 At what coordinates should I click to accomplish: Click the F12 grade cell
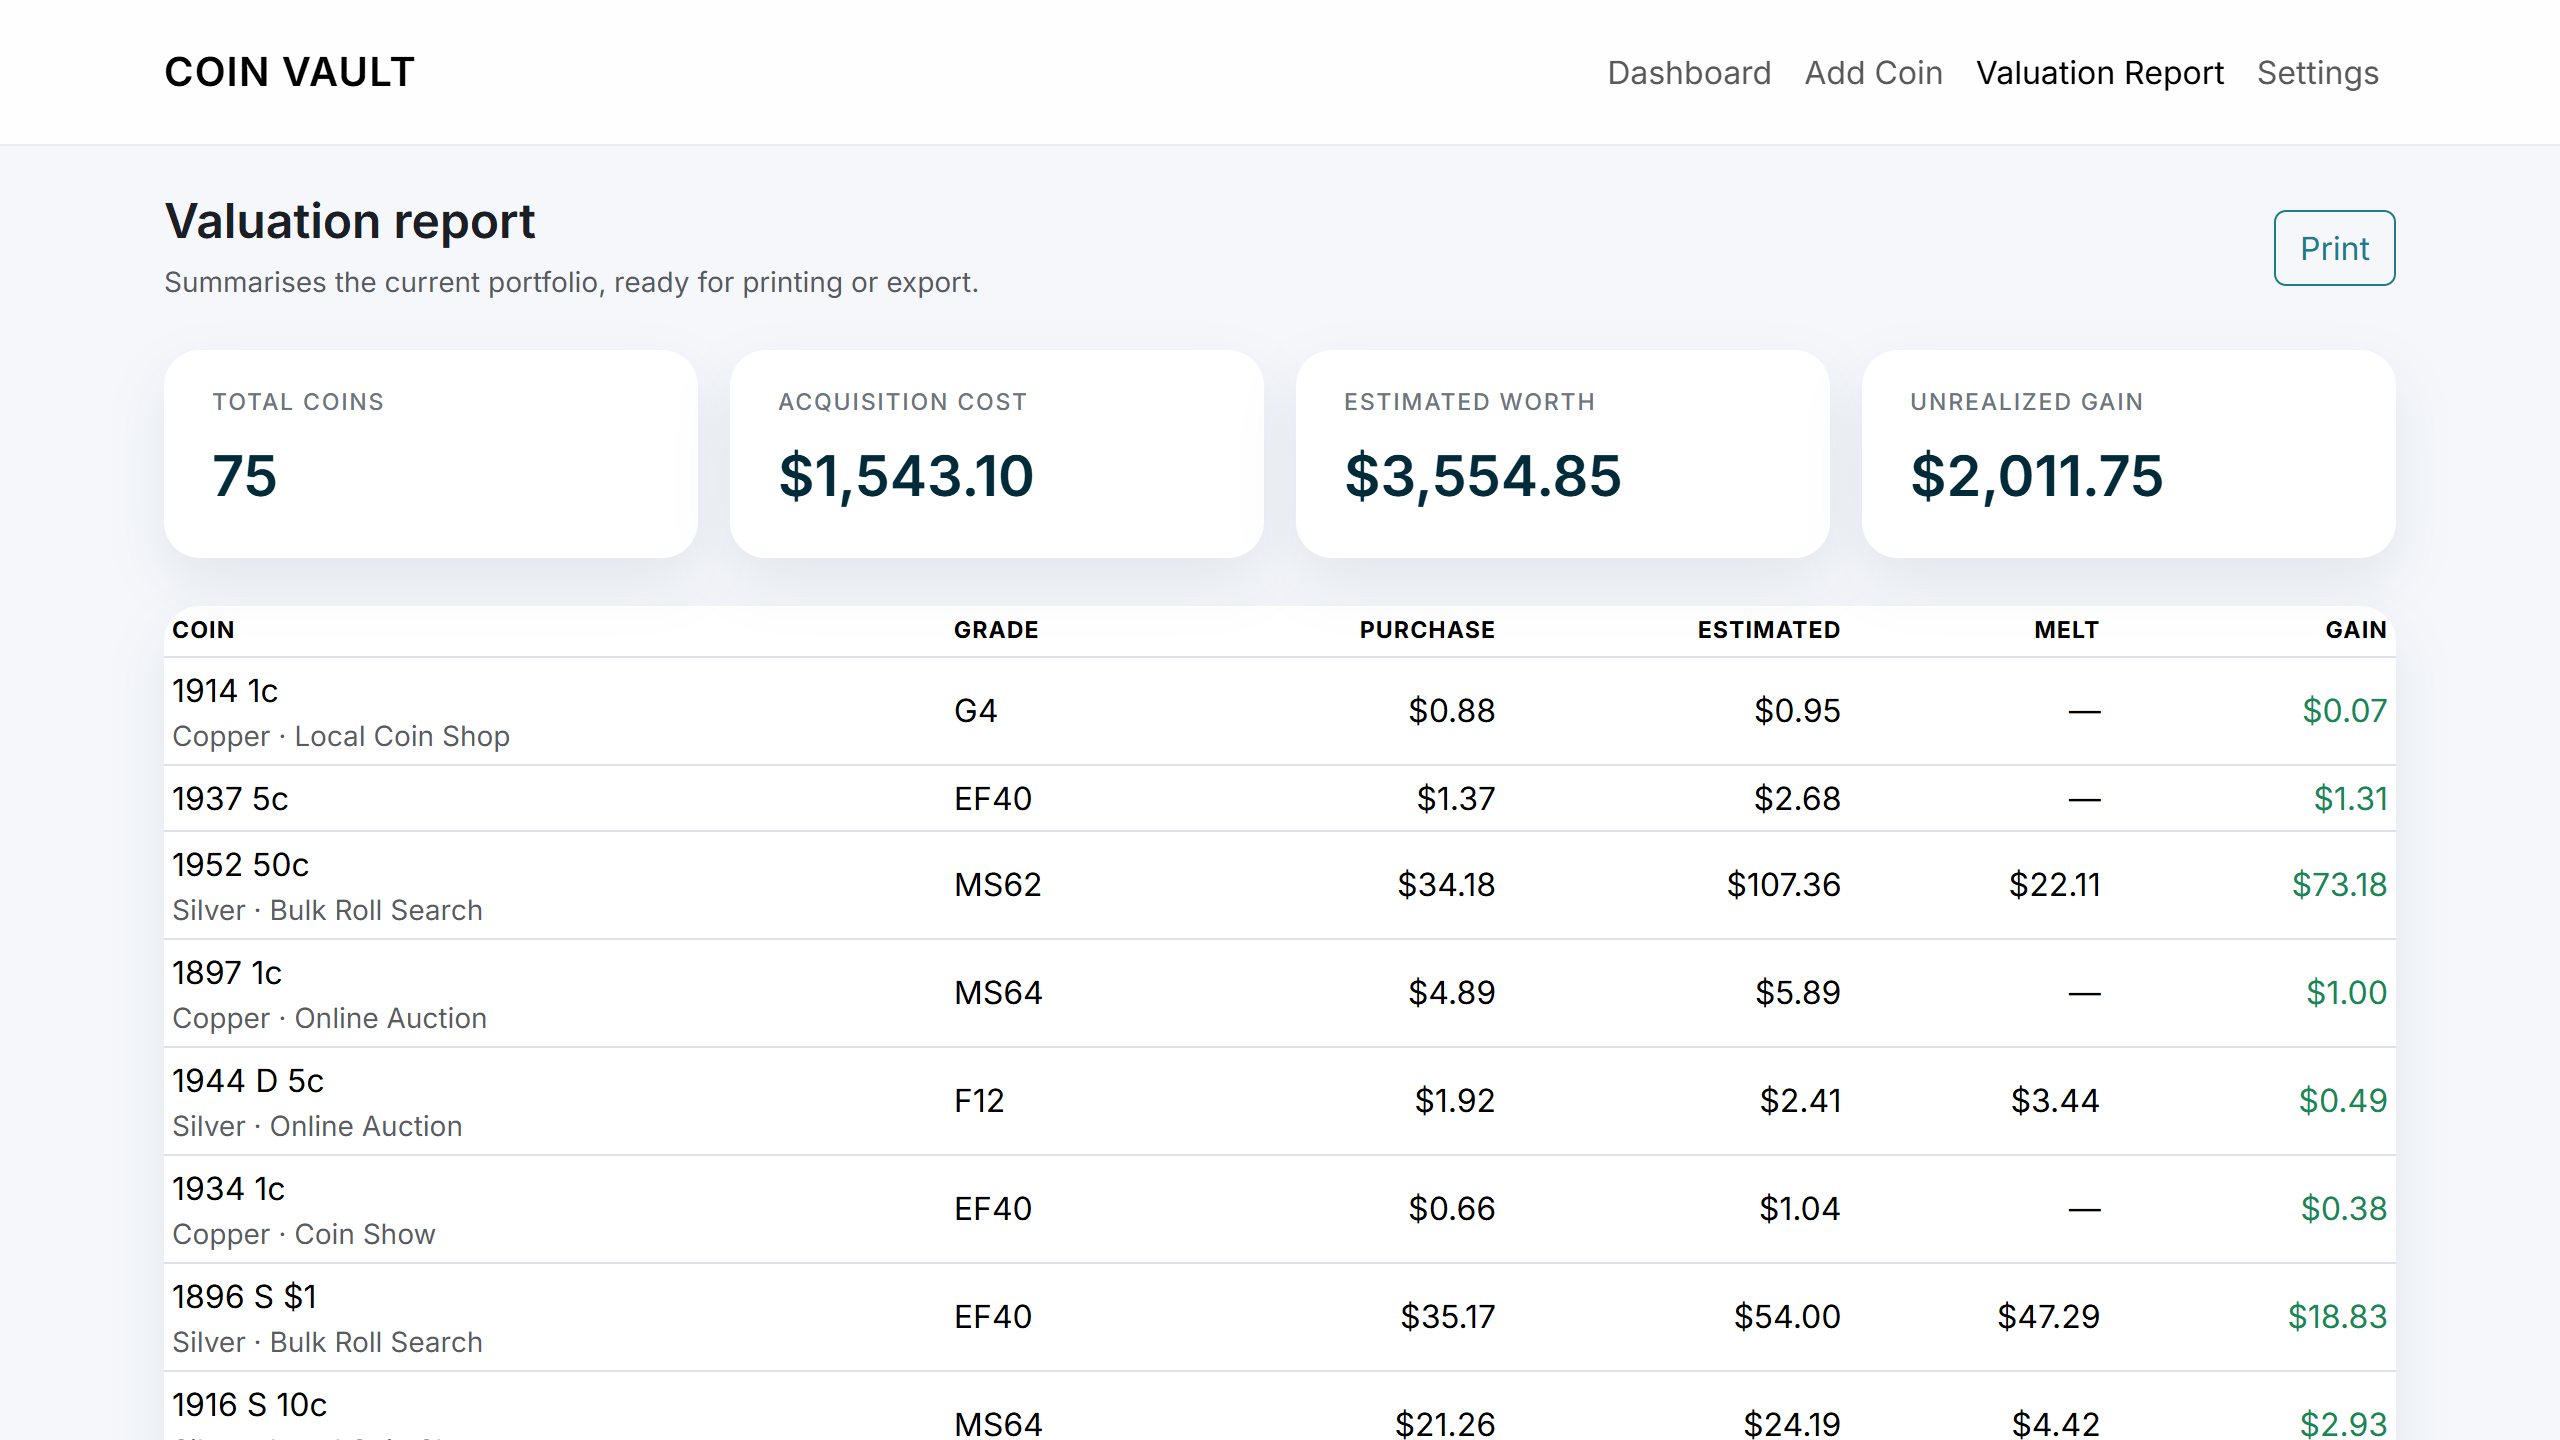click(x=979, y=1100)
